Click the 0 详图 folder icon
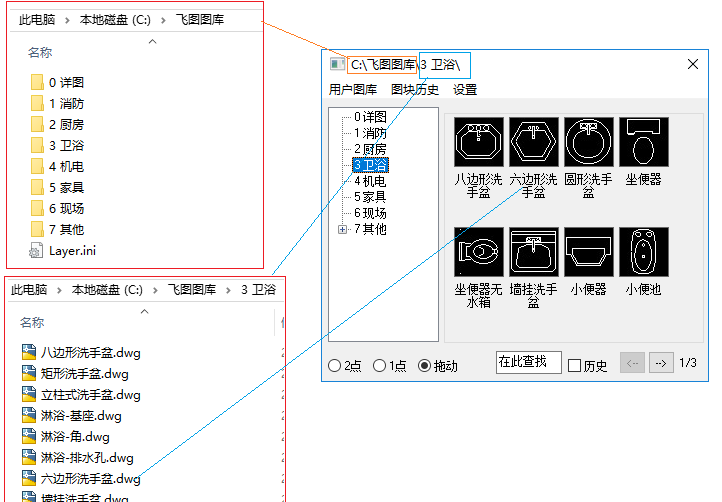Screen dimensions: 722x502 (x=37, y=82)
